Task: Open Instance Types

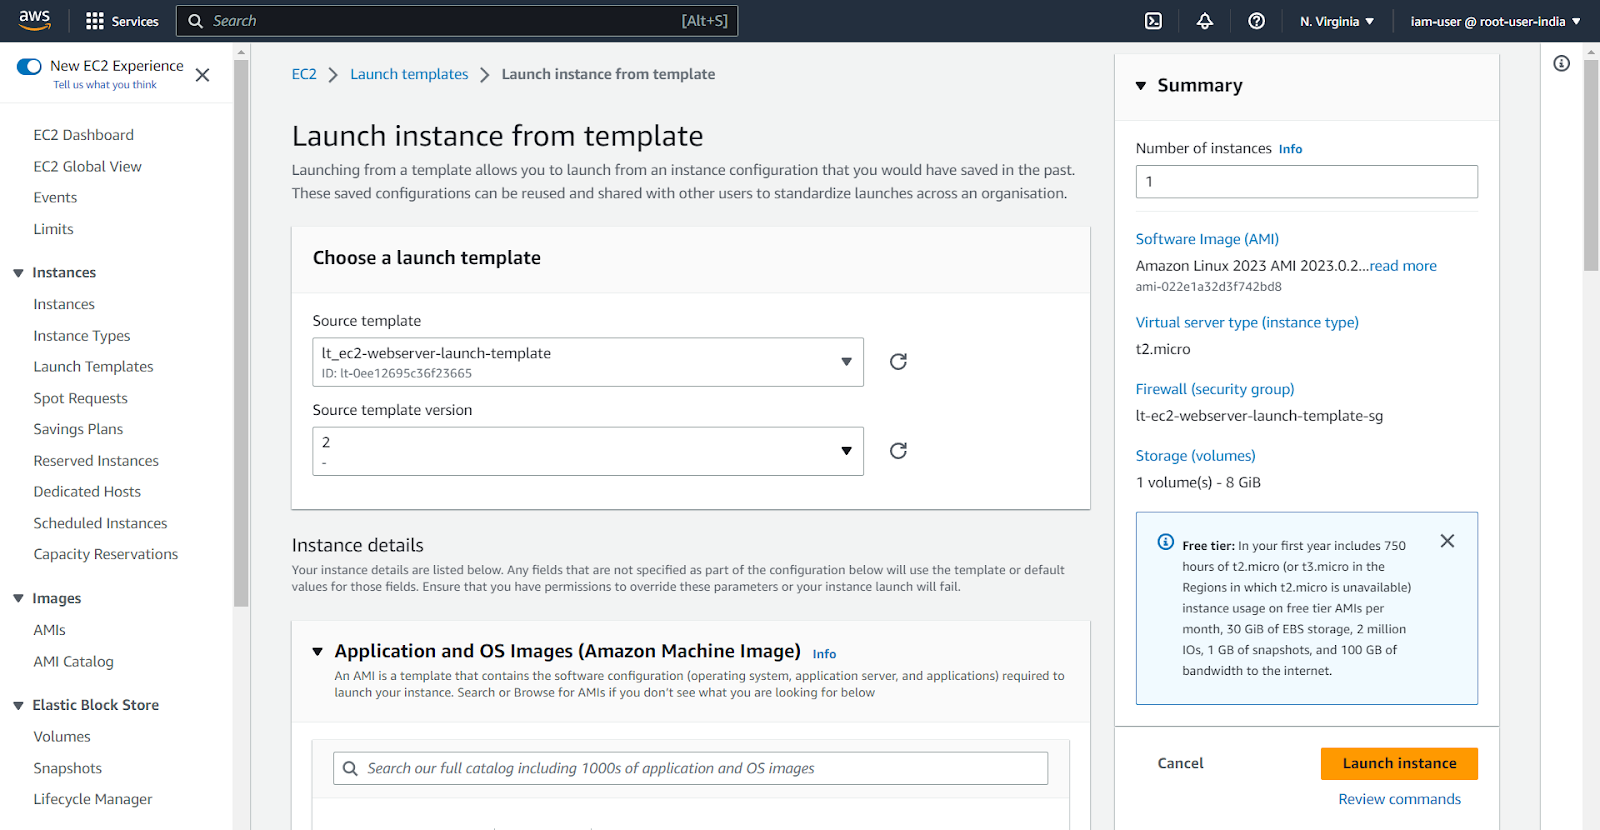Action: 82,336
